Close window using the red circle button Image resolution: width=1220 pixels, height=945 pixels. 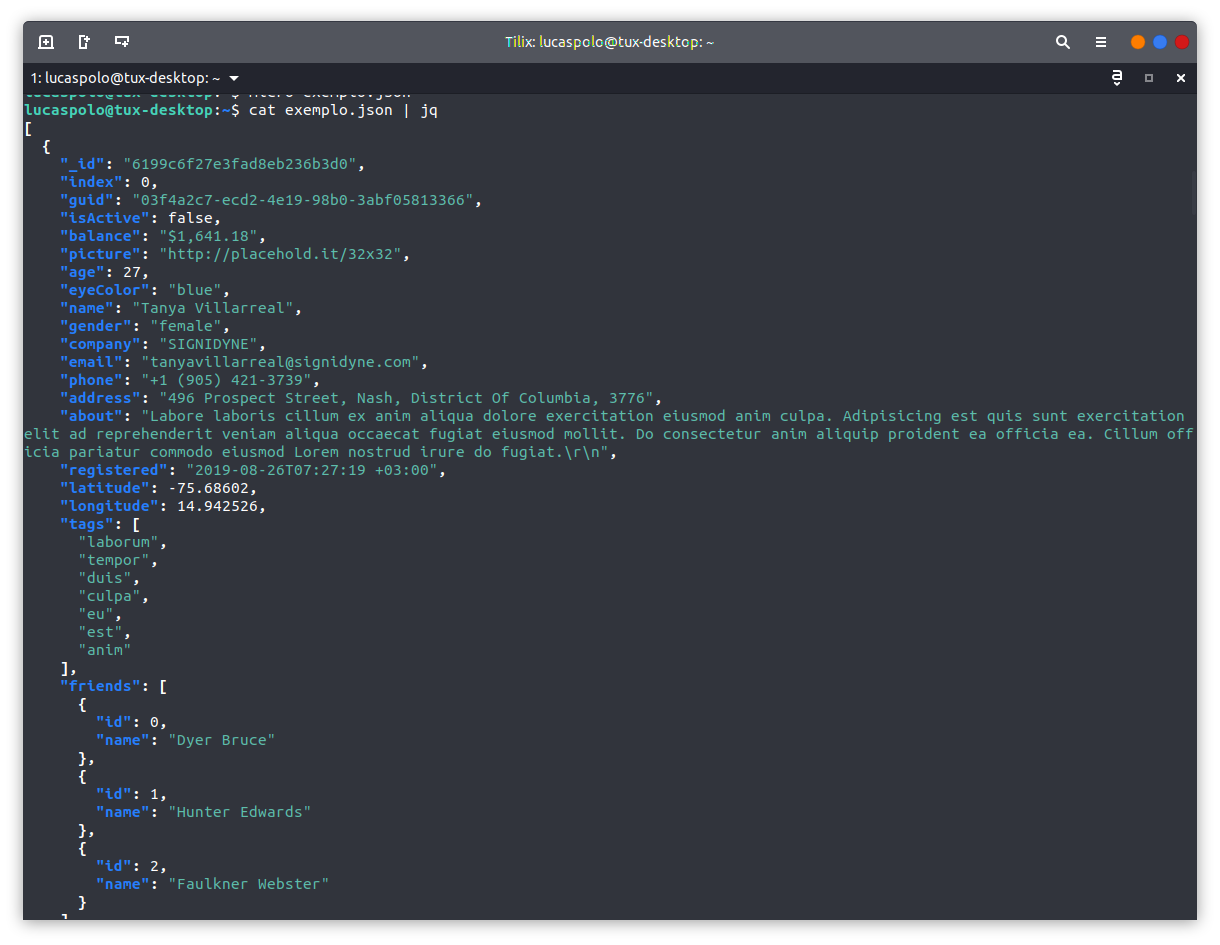pyautogui.click(x=1182, y=42)
